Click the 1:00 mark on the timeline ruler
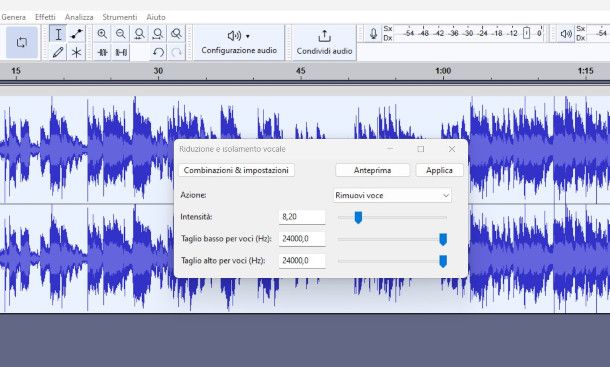This screenshot has width=610, height=367. tap(443, 71)
